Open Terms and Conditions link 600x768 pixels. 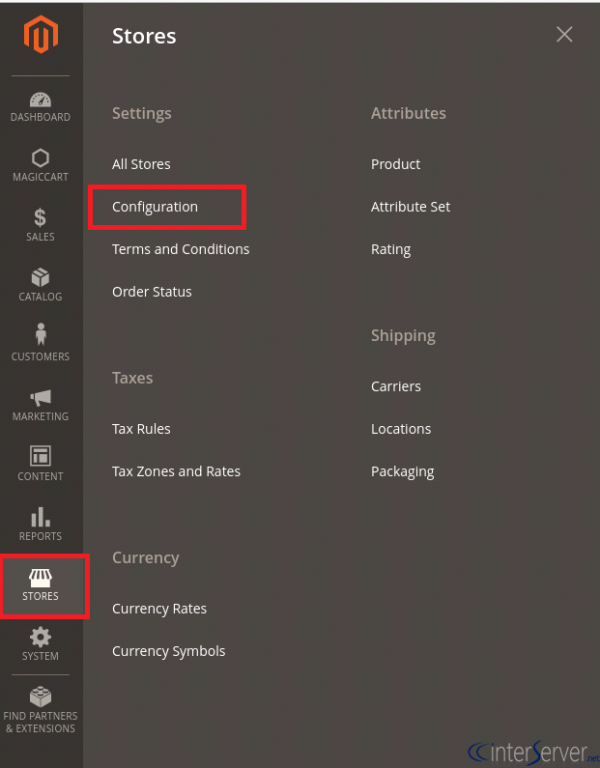point(181,249)
